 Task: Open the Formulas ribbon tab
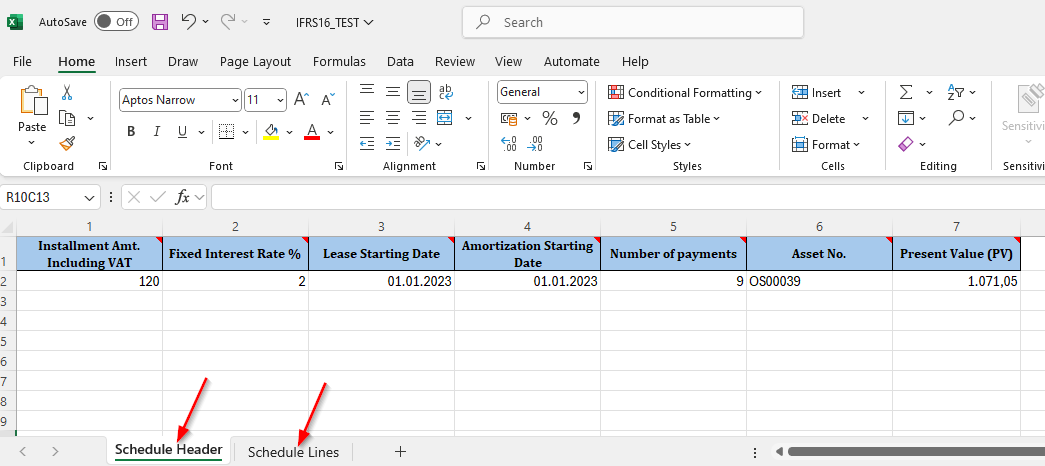[339, 61]
